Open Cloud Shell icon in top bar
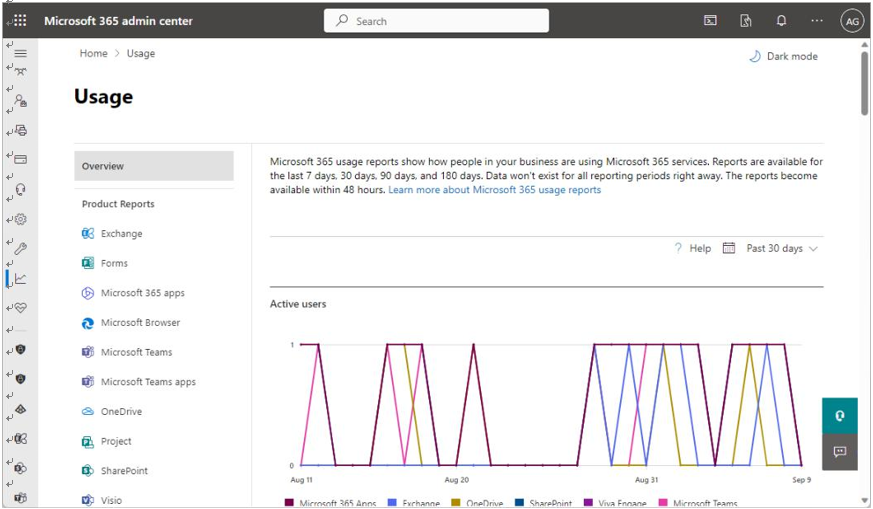The image size is (873, 509). pos(710,21)
